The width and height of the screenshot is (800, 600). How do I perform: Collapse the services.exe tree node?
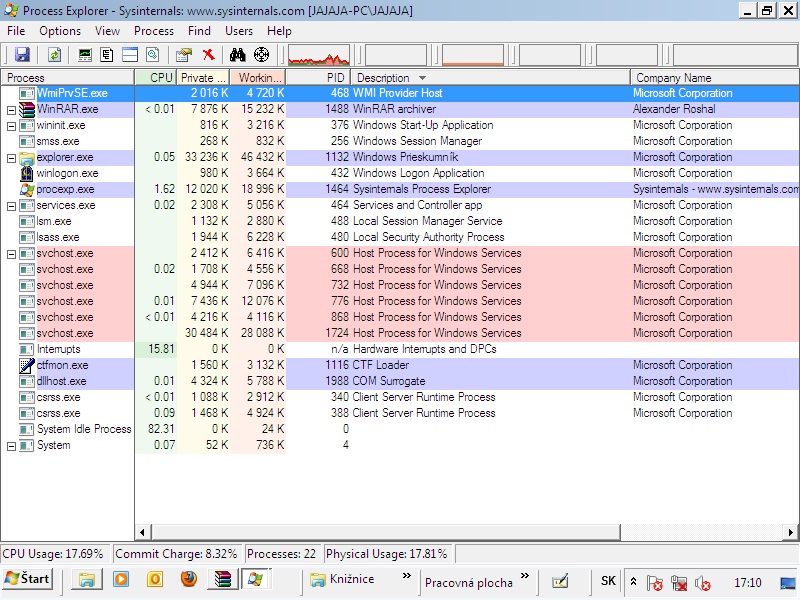click(11, 206)
